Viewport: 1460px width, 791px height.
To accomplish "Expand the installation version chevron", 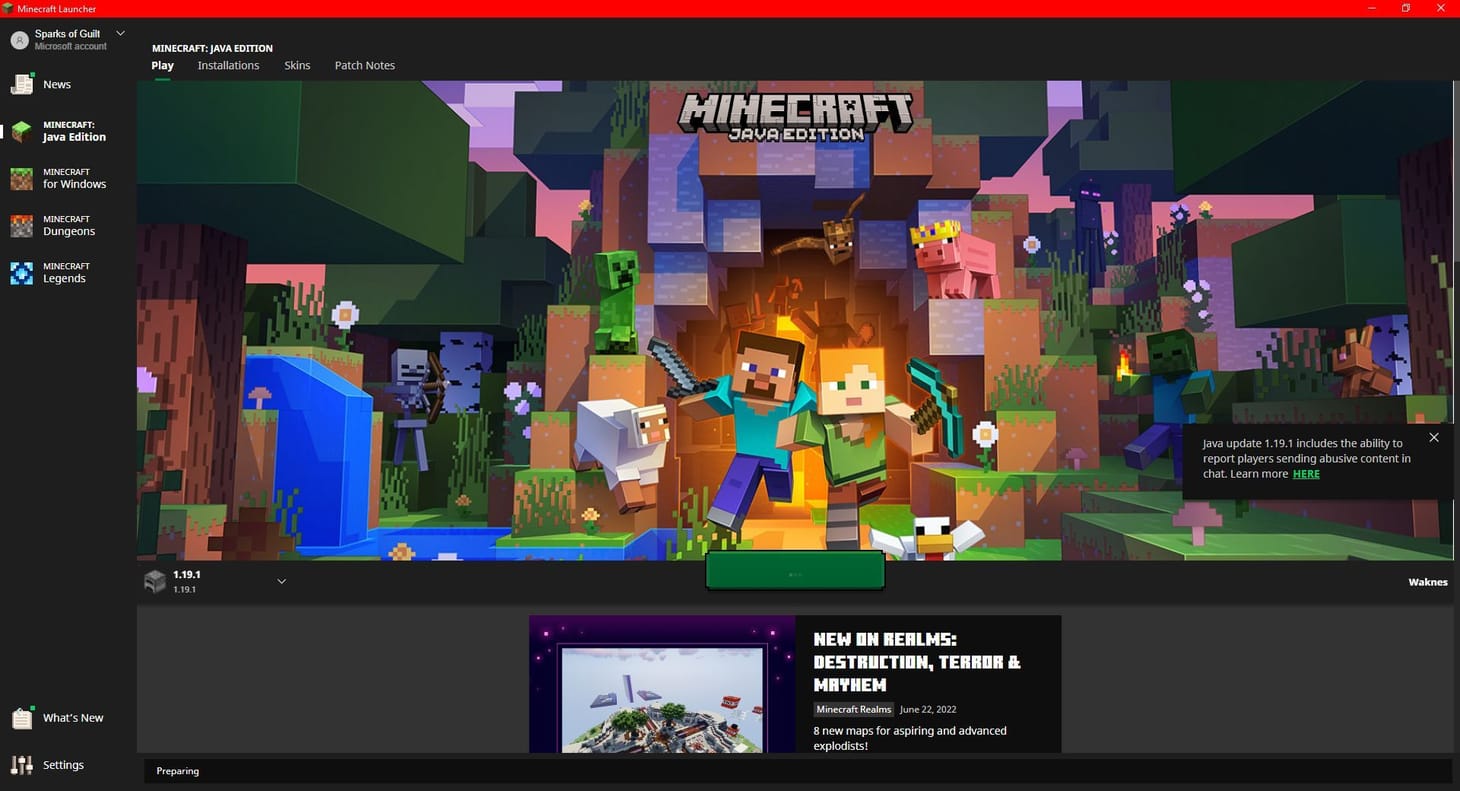I will coord(281,581).
